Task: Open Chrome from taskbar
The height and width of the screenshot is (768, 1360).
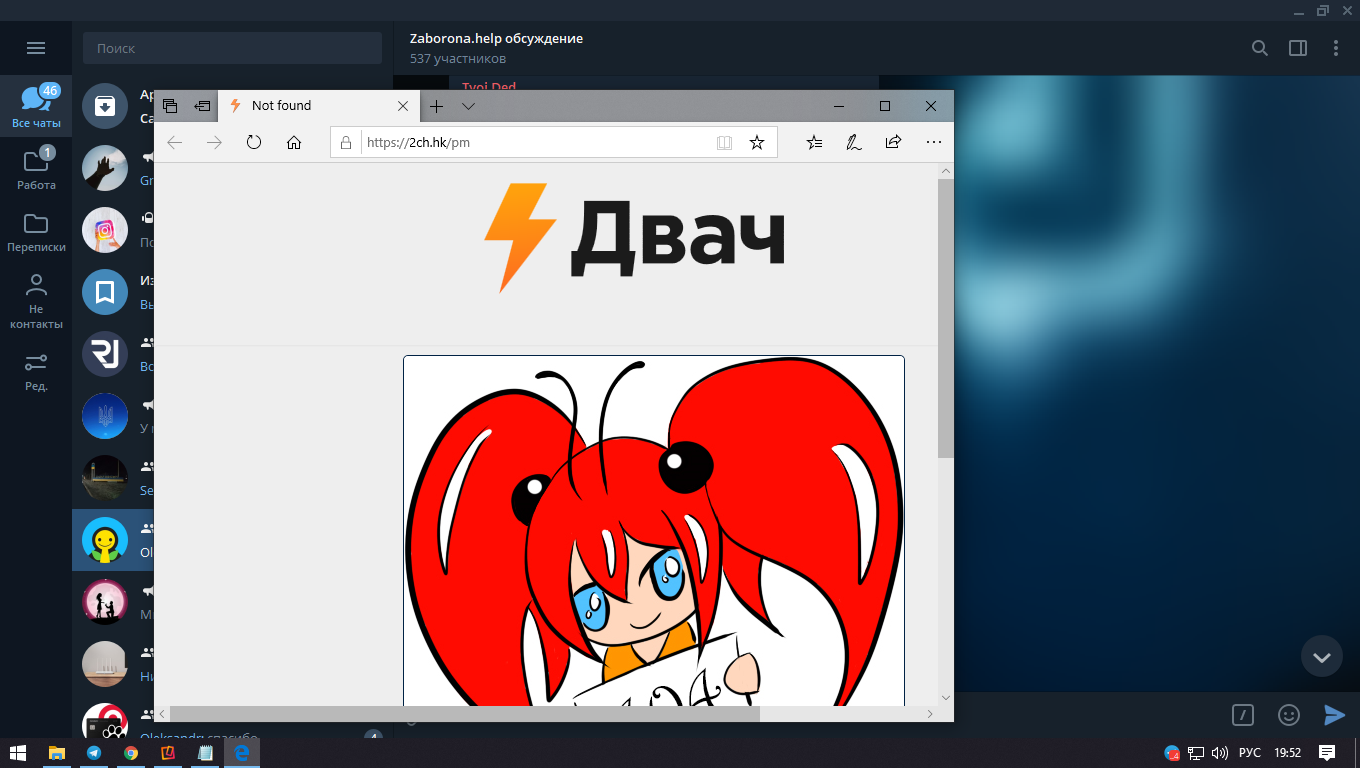Action: point(131,753)
